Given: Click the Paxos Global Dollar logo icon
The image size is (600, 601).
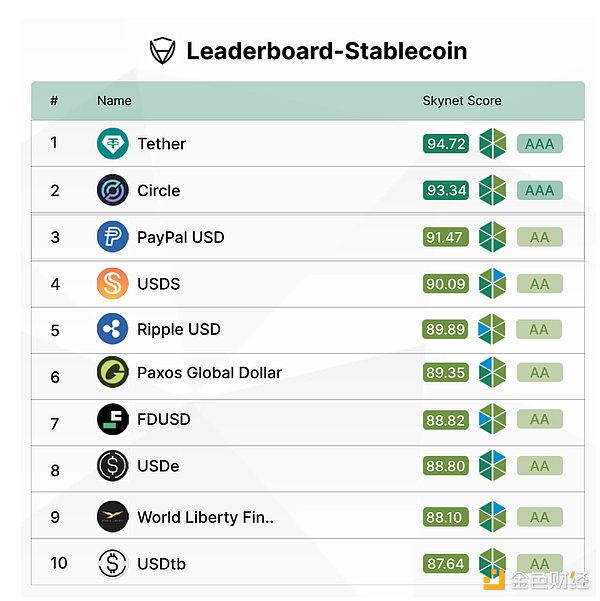Looking at the screenshot, I should (113, 373).
